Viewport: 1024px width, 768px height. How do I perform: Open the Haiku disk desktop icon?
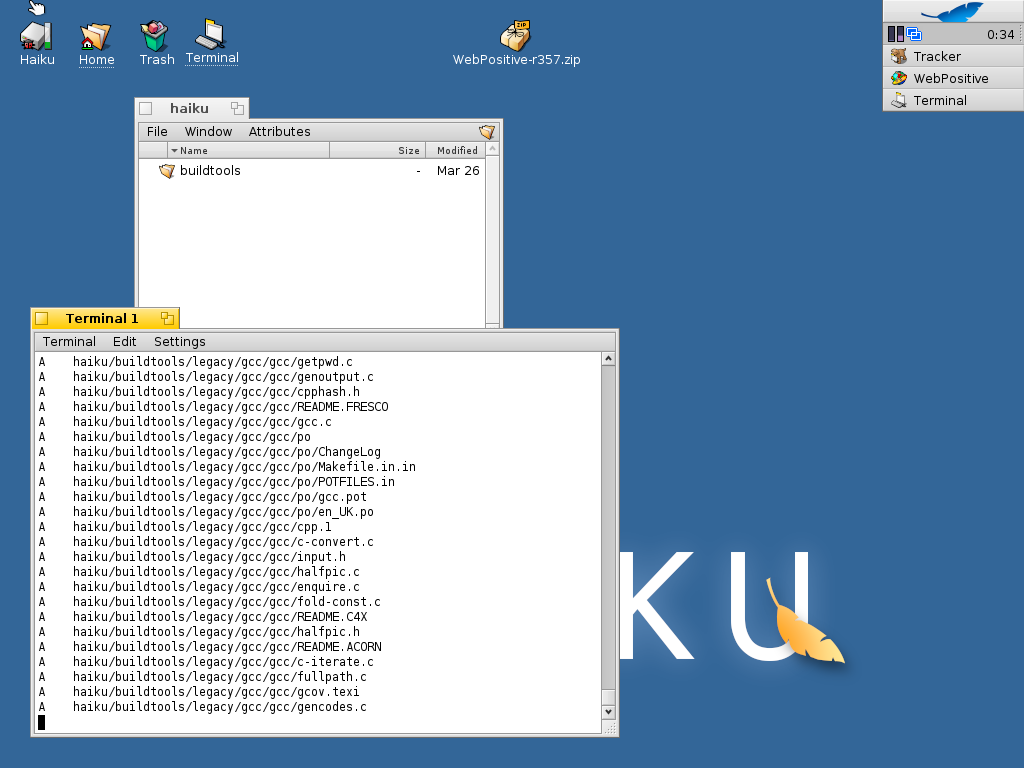pyautogui.click(x=37, y=37)
